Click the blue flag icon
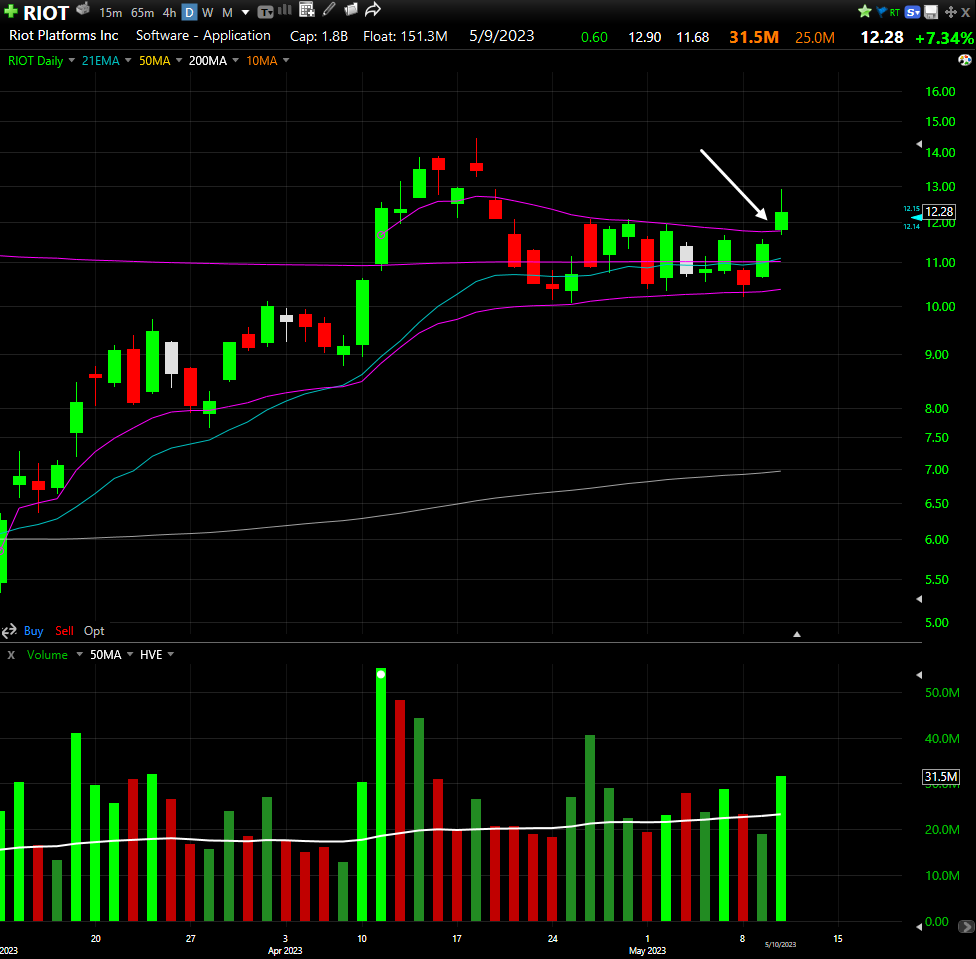 pos(881,11)
